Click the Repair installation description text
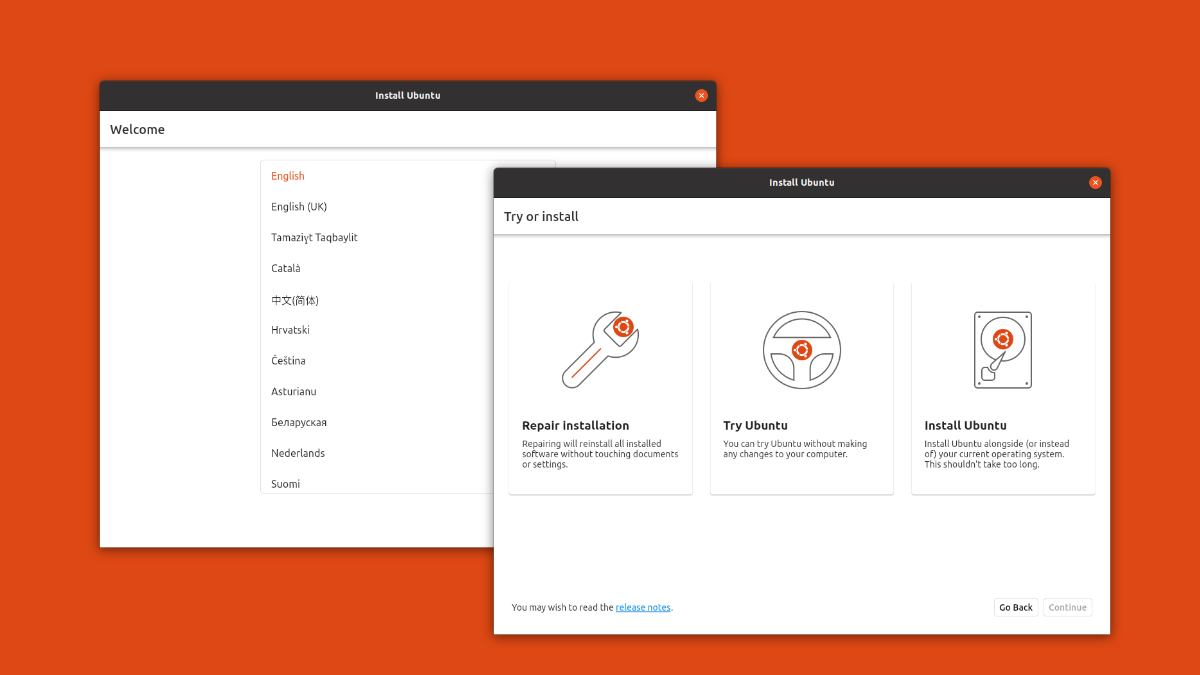This screenshot has height=675, width=1200. [600, 454]
